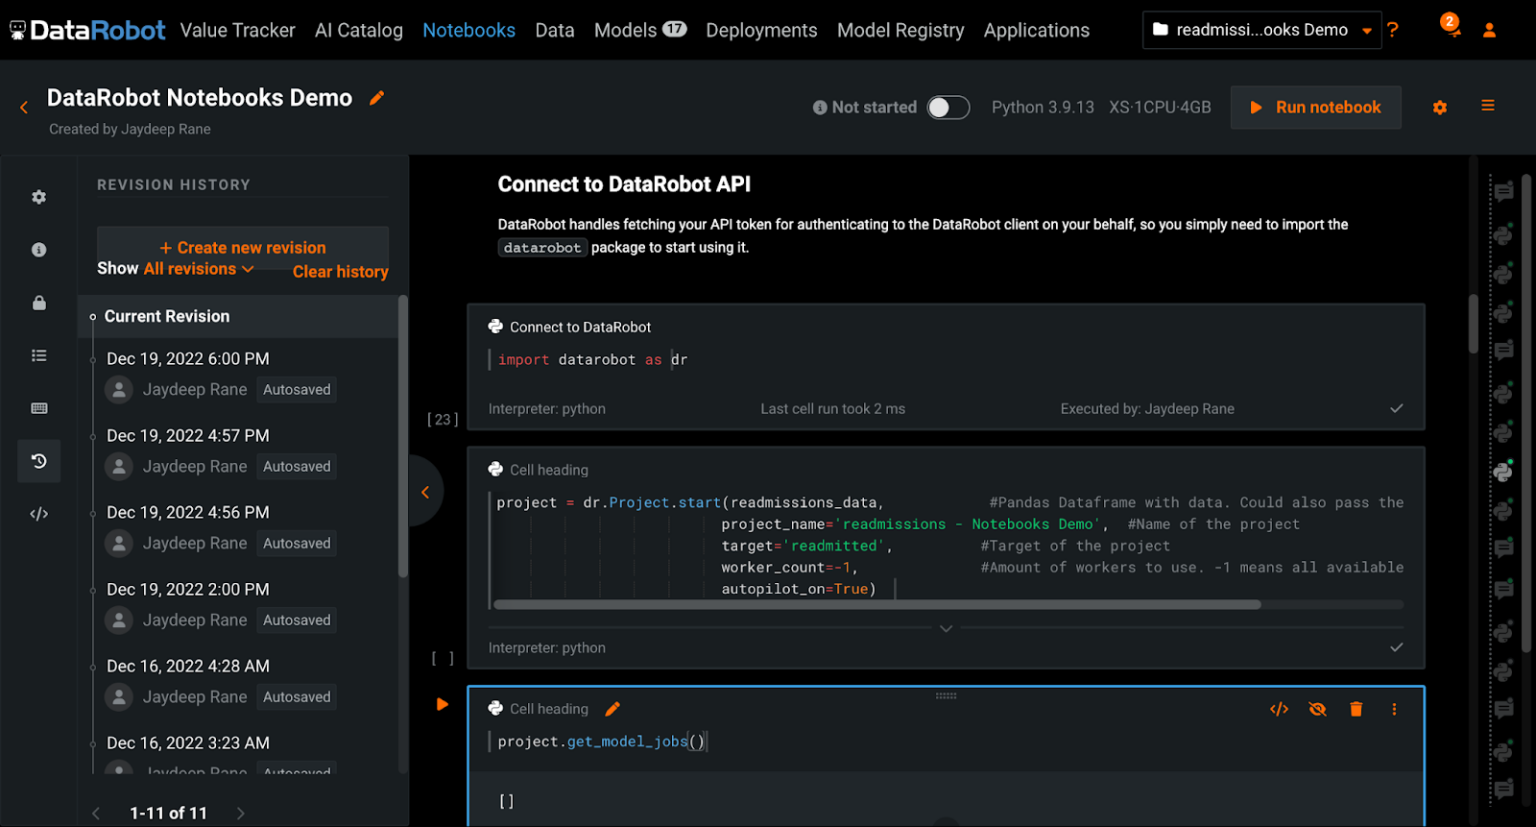Viewport: 1536px width, 827px height.
Task: Open the notebook information panel
Action: [x=38, y=249]
